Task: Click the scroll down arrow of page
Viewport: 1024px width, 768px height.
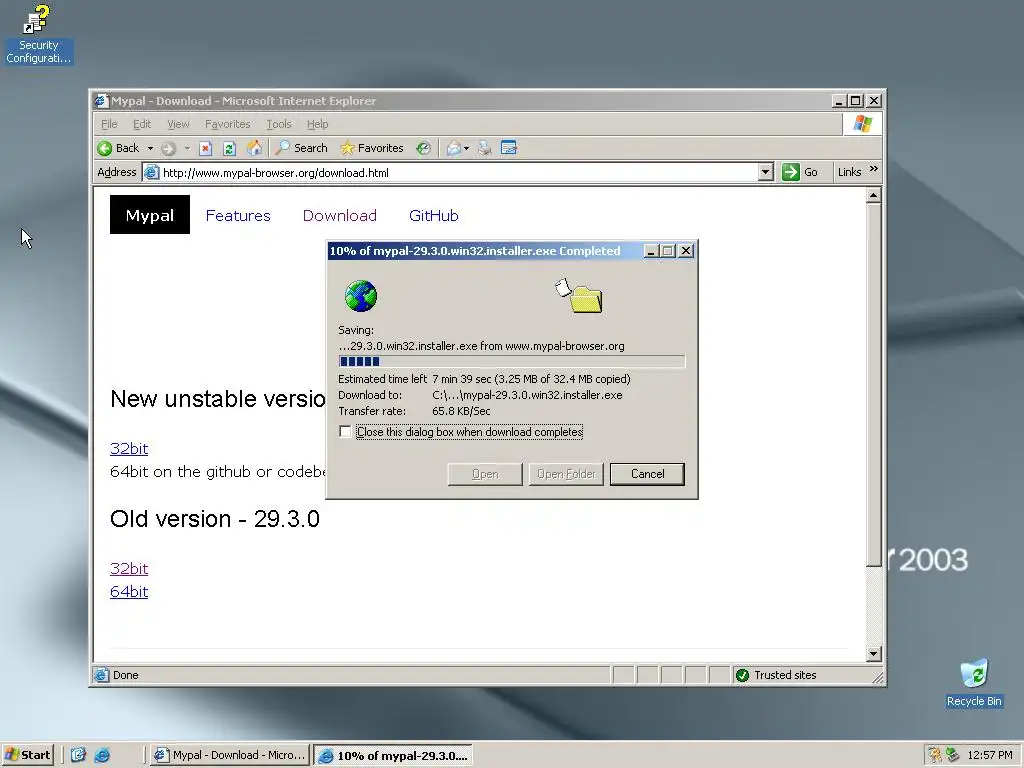Action: [873, 654]
